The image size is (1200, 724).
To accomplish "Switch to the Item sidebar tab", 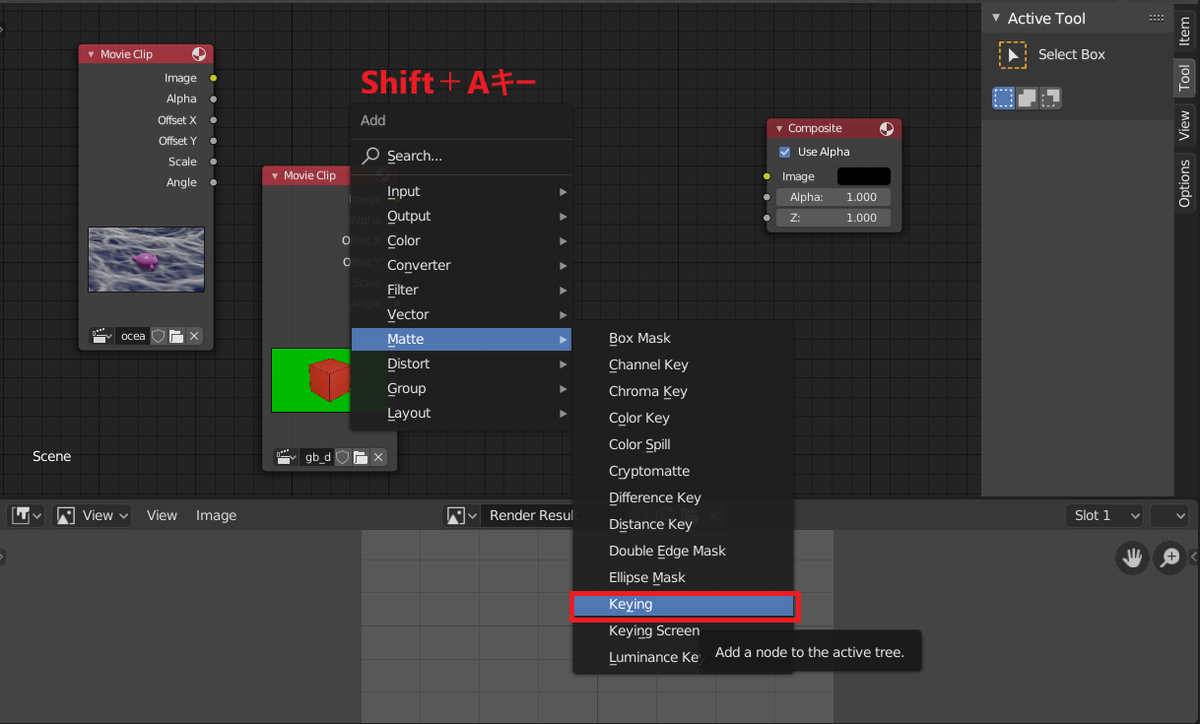I will 1185,30.
